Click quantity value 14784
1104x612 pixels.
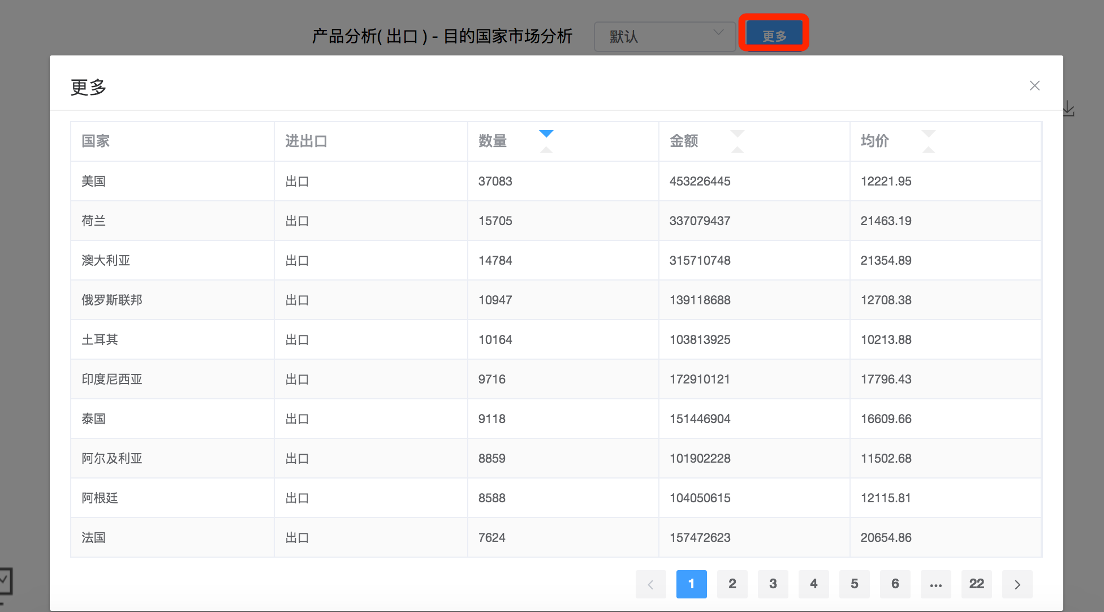click(x=495, y=261)
